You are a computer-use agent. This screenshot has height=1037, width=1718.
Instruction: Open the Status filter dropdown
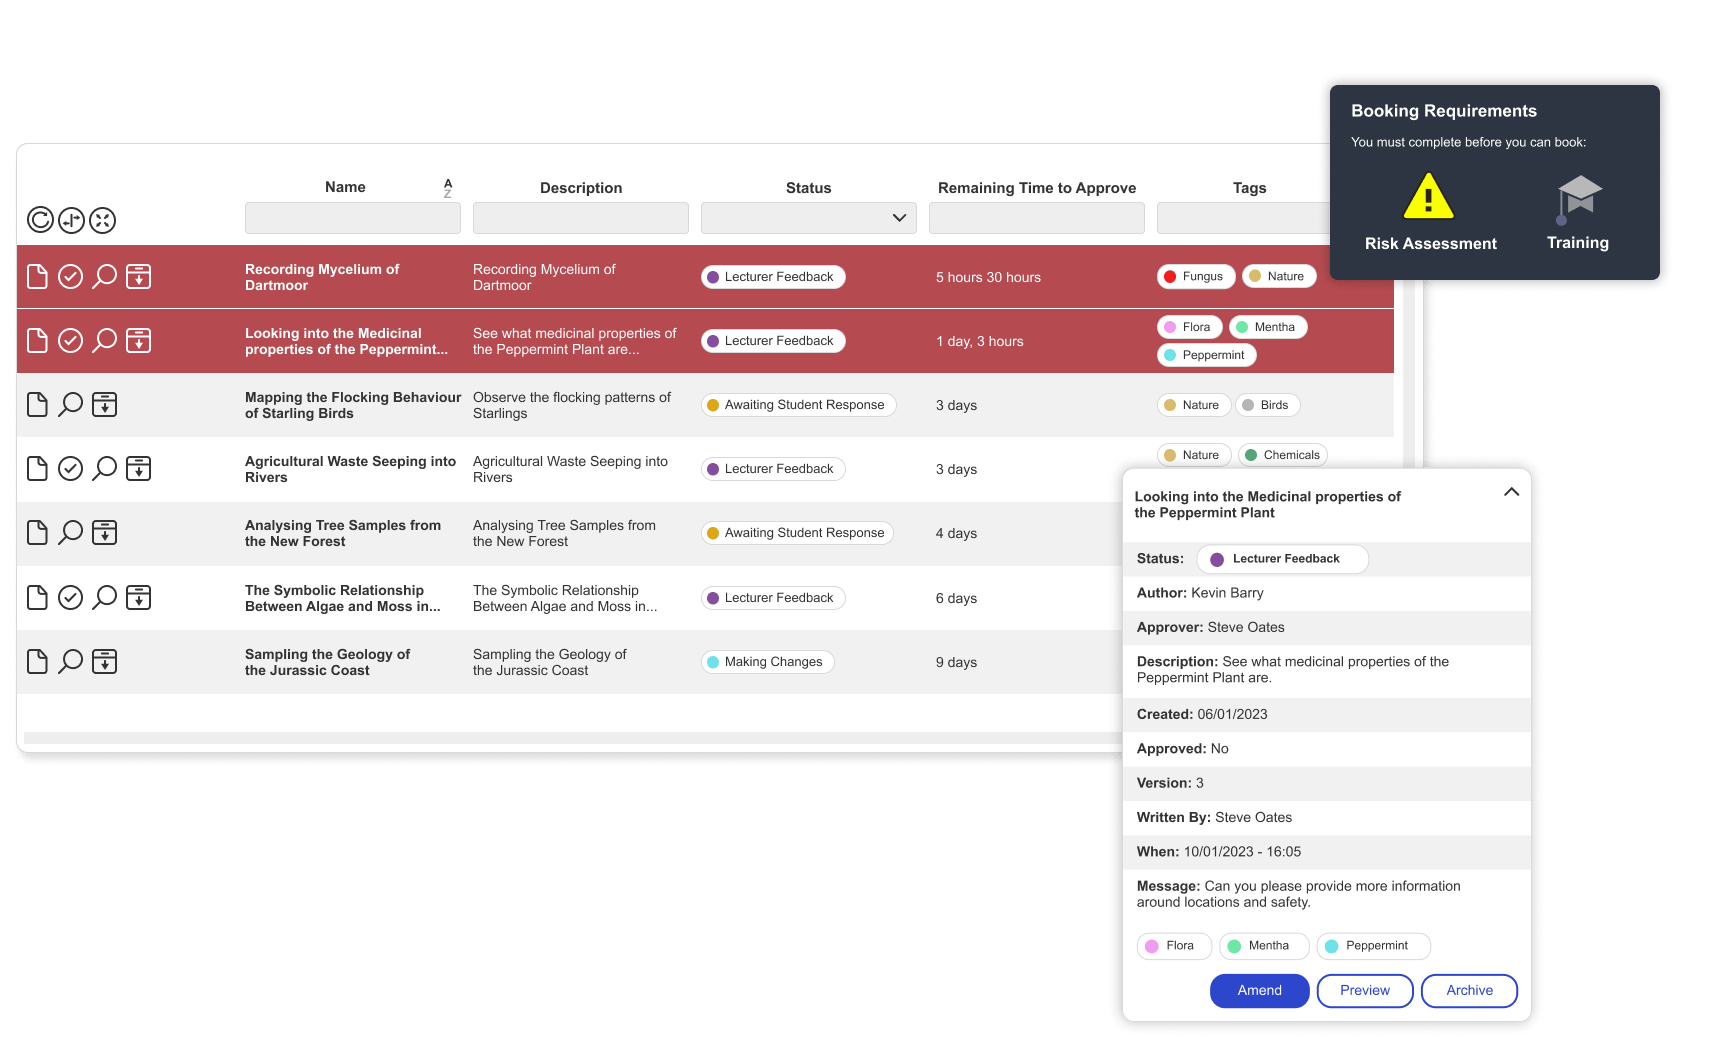coord(808,218)
